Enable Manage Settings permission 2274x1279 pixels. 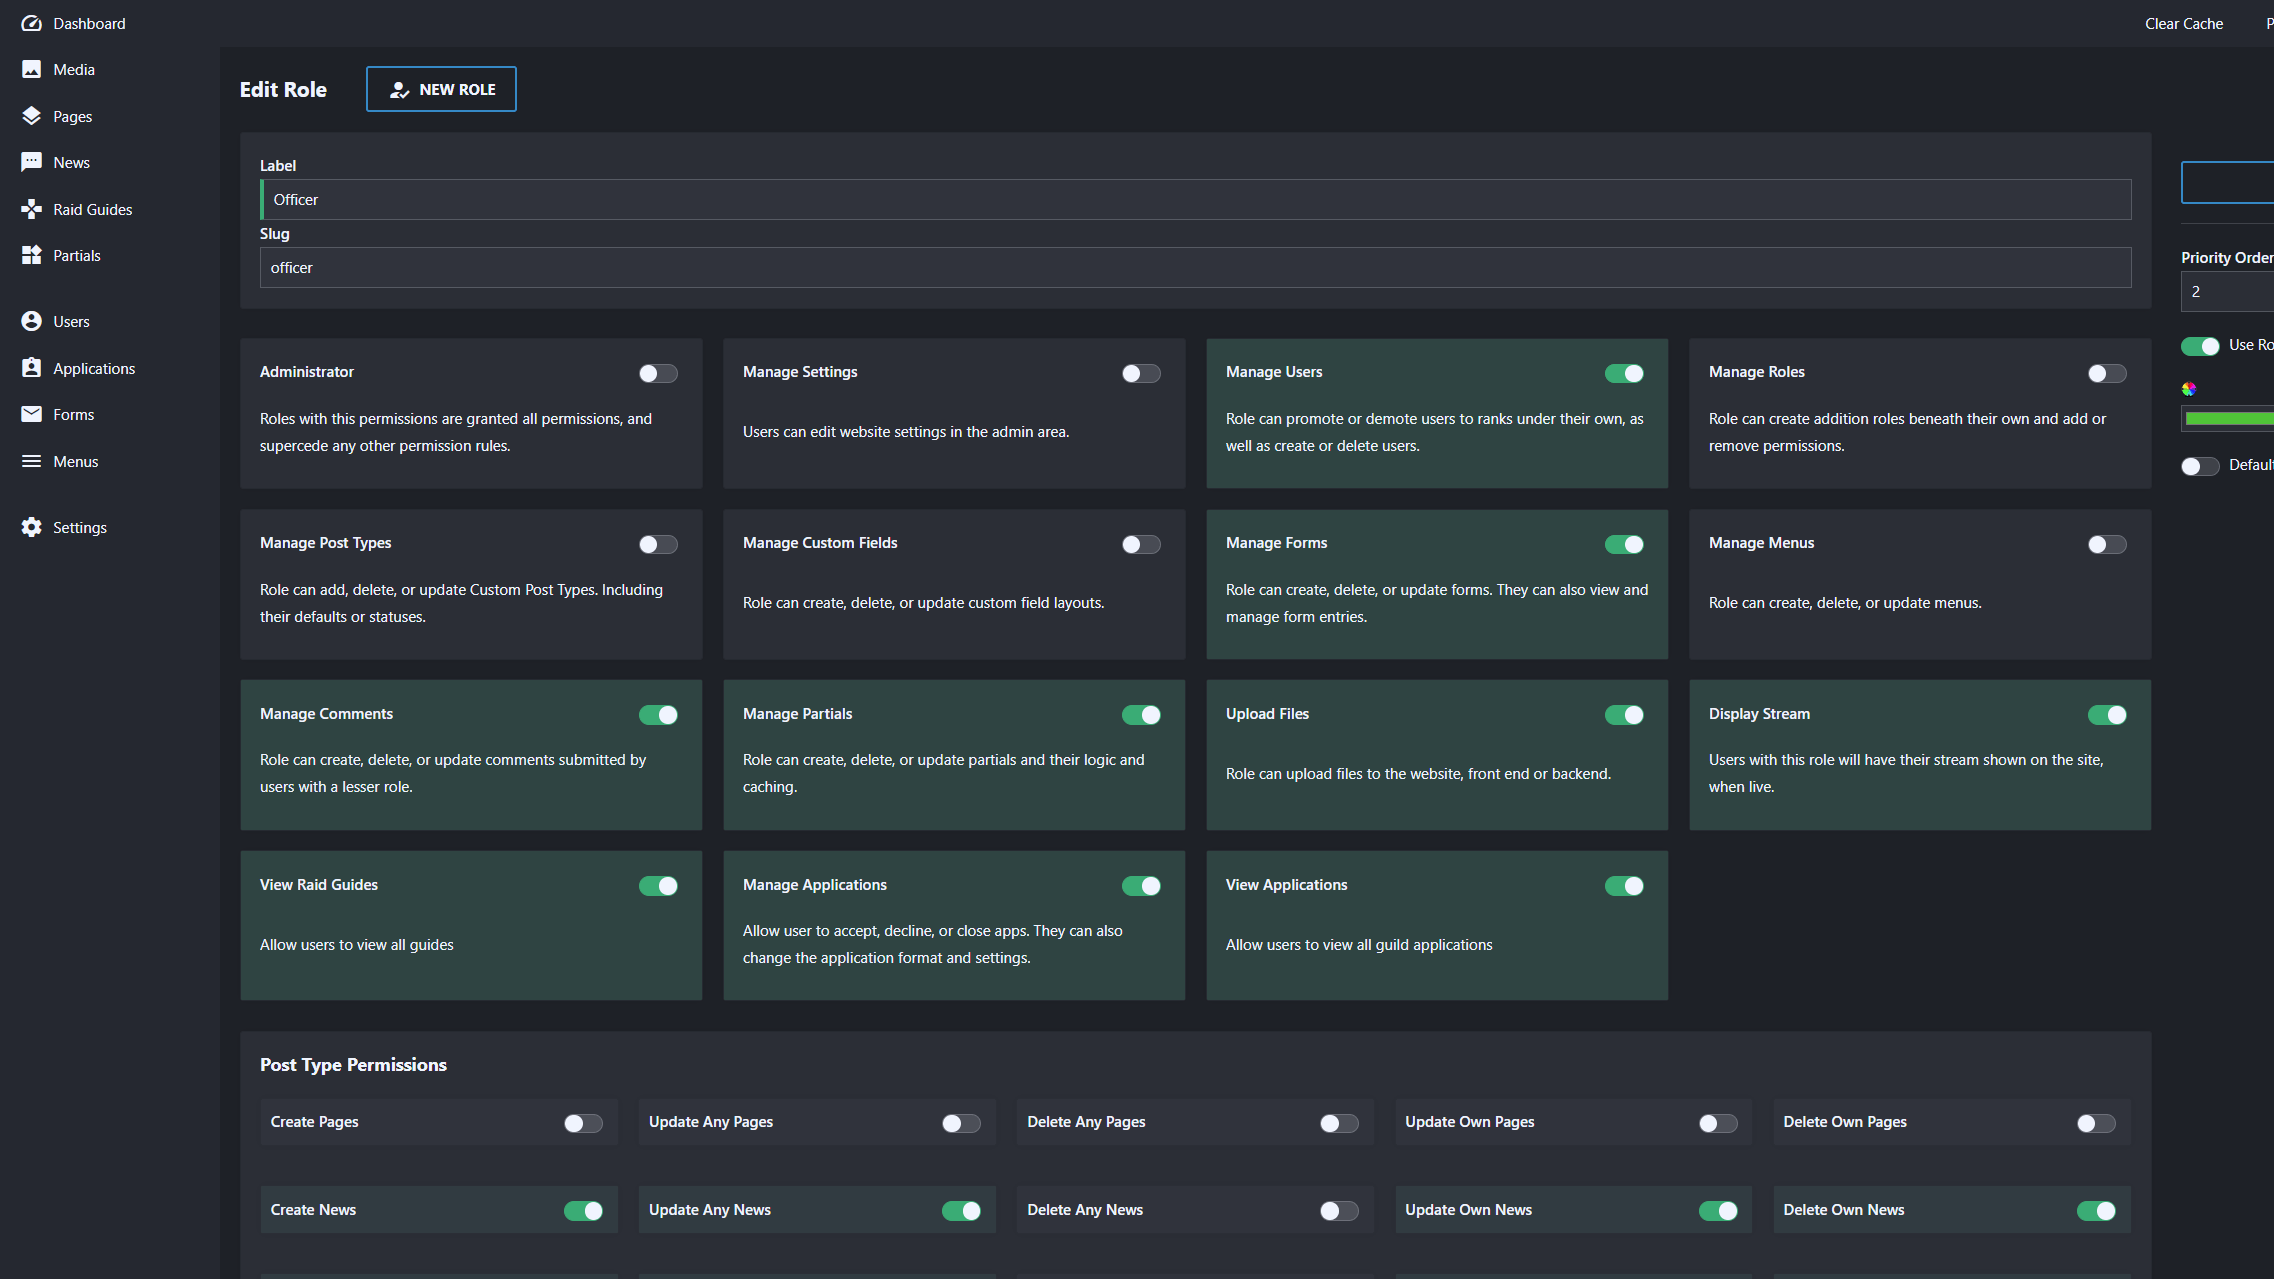pyautogui.click(x=1141, y=373)
